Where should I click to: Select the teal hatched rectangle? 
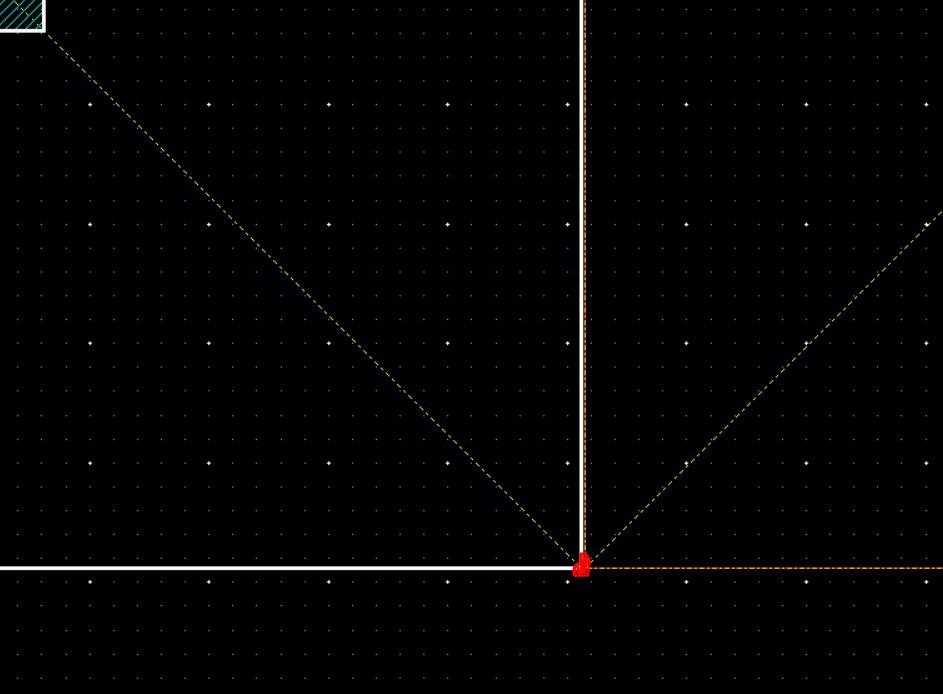pos(20,13)
